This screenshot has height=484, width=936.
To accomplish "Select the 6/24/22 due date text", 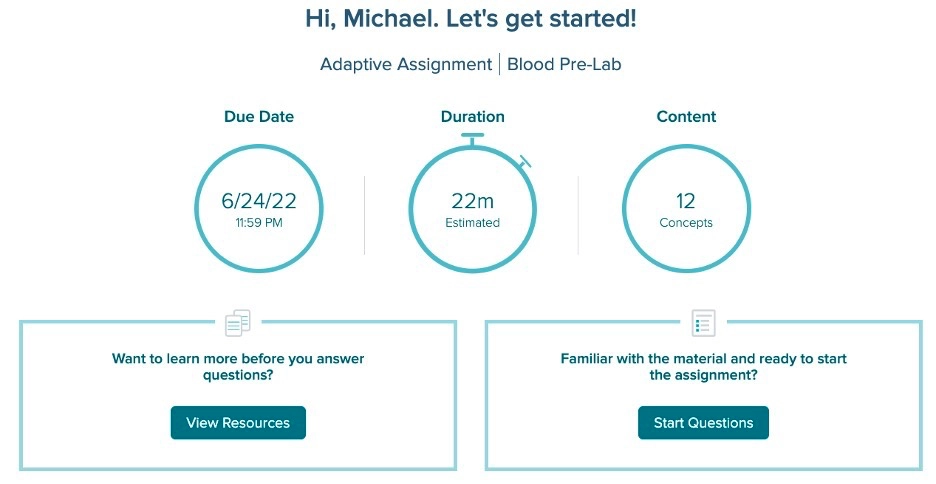I will coord(259,201).
